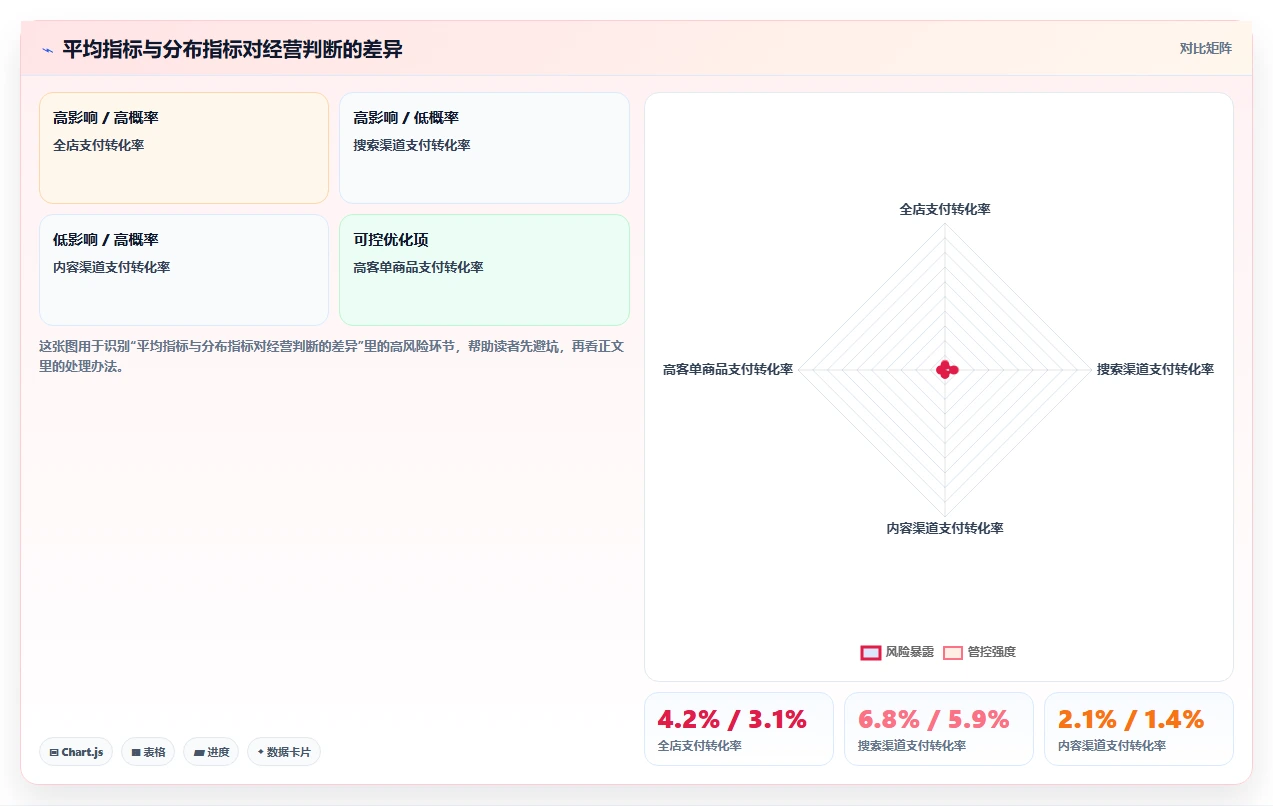Click the icon in the 进度 tag

tap(198, 752)
